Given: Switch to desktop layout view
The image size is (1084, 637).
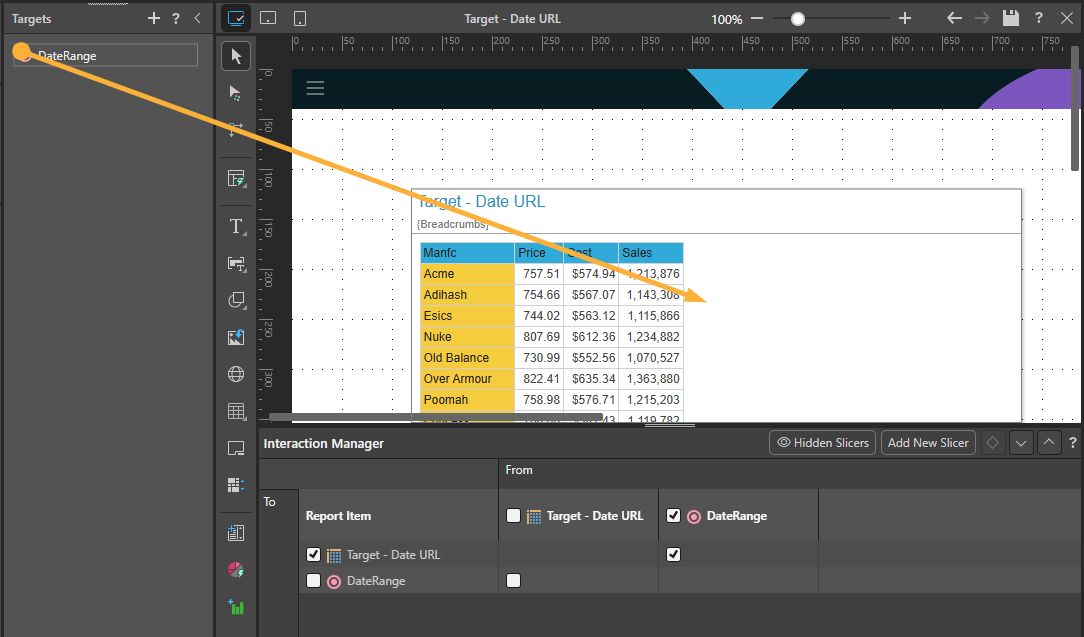Looking at the screenshot, I should click(x=236, y=18).
